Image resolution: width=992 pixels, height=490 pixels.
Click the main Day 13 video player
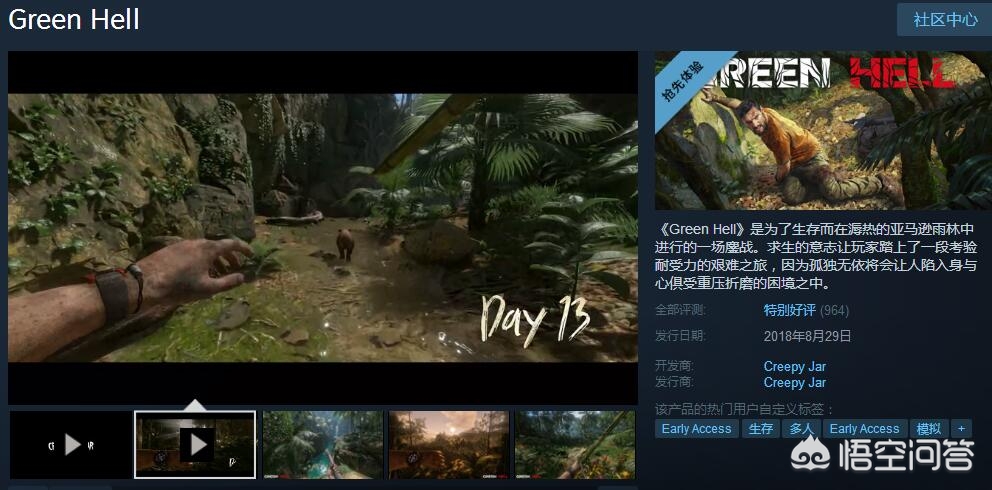tap(322, 228)
